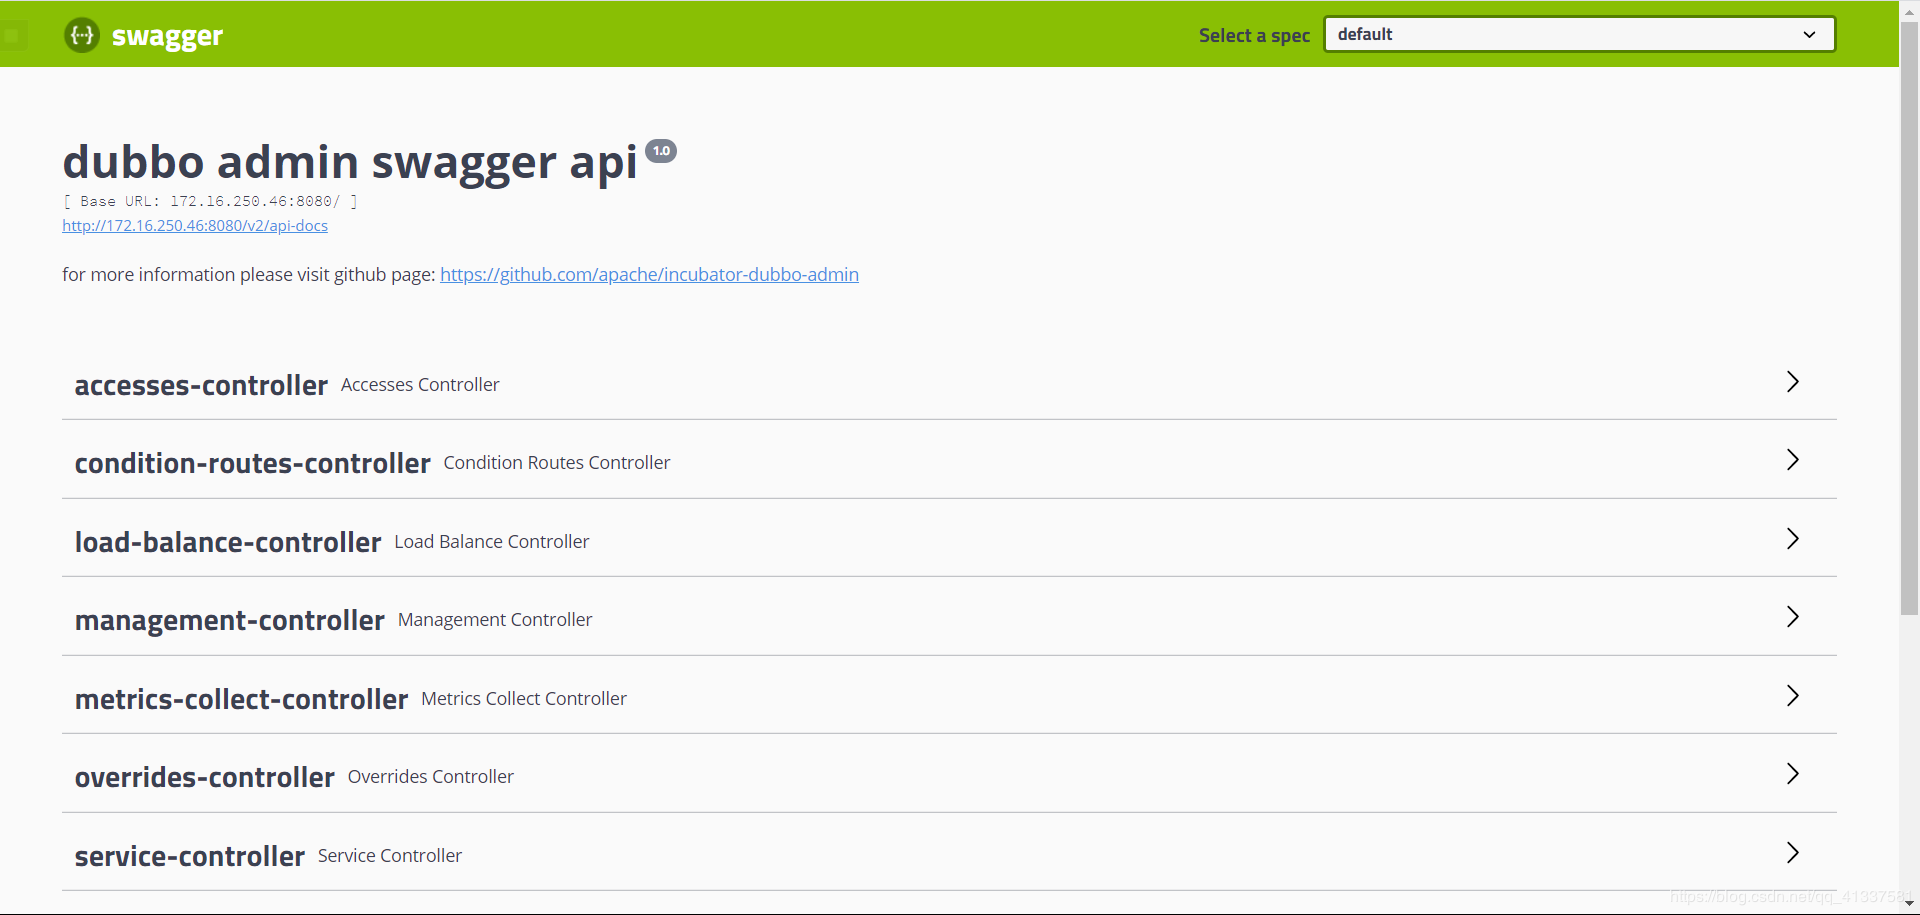Click the Base URL text line
1920x915 pixels.
(210, 201)
